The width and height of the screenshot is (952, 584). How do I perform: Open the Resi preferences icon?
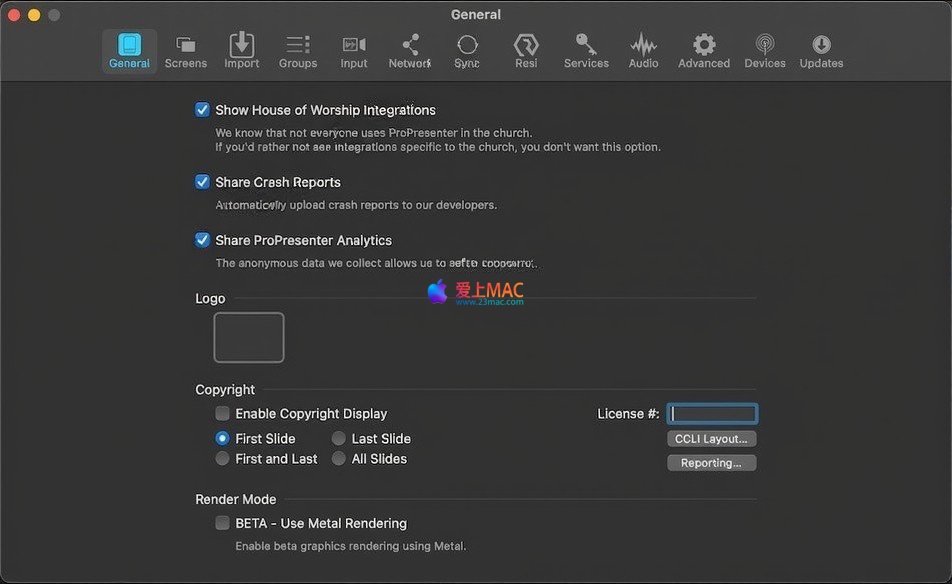tap(526, 45)
